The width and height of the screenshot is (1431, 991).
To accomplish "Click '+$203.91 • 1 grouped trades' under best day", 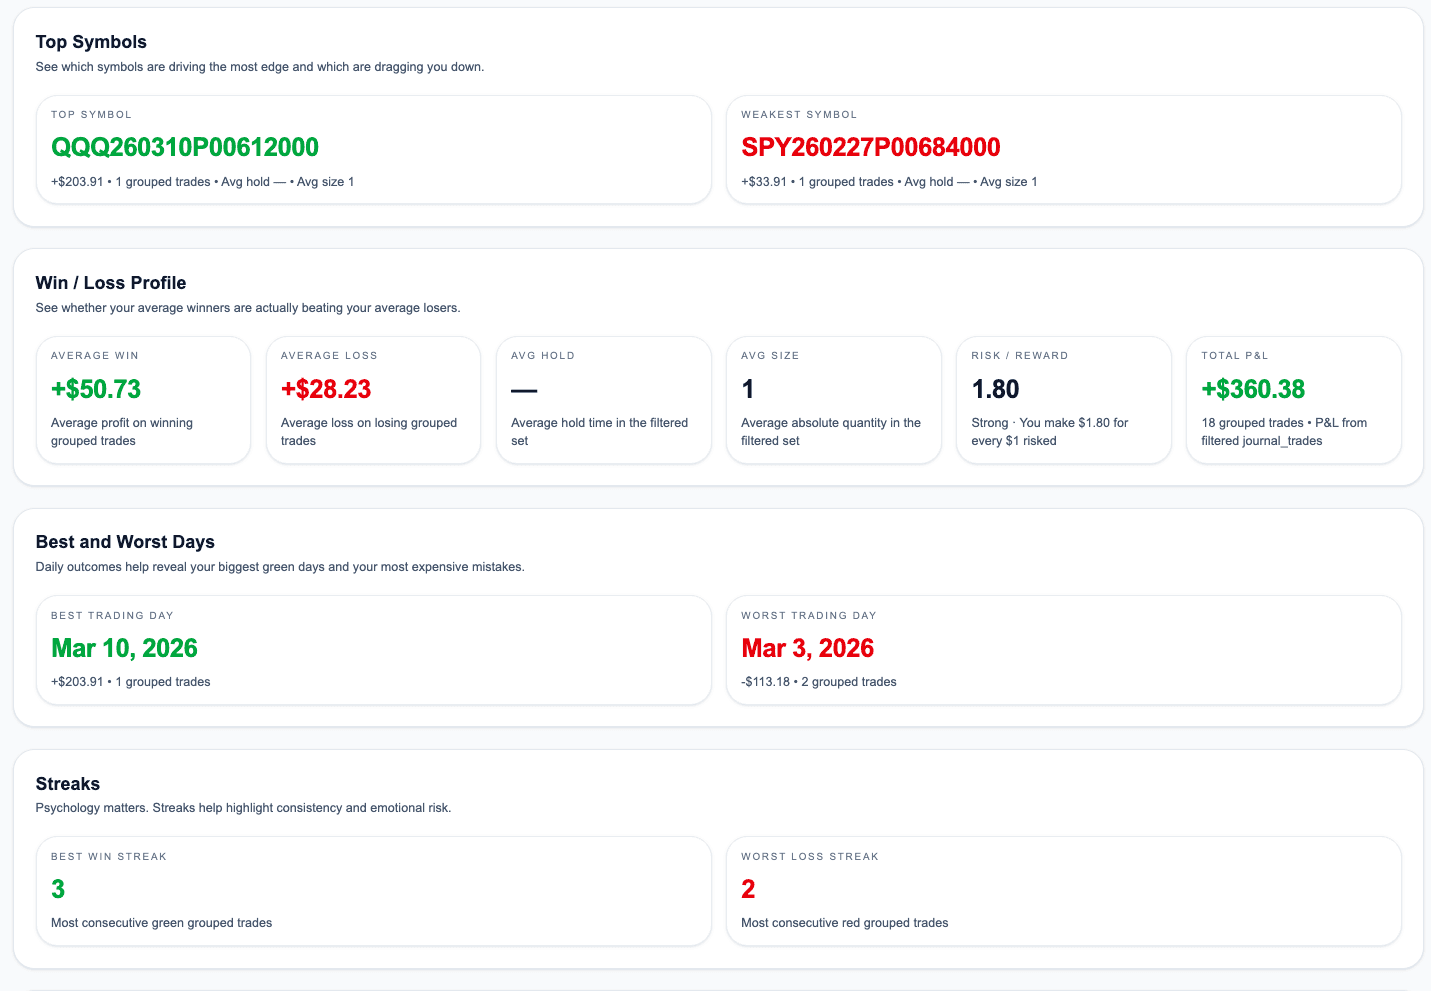I will point(131,682).
